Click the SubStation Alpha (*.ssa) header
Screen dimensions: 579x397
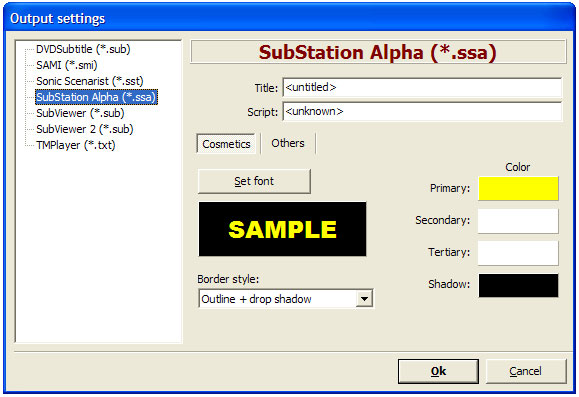coord(378,52)
